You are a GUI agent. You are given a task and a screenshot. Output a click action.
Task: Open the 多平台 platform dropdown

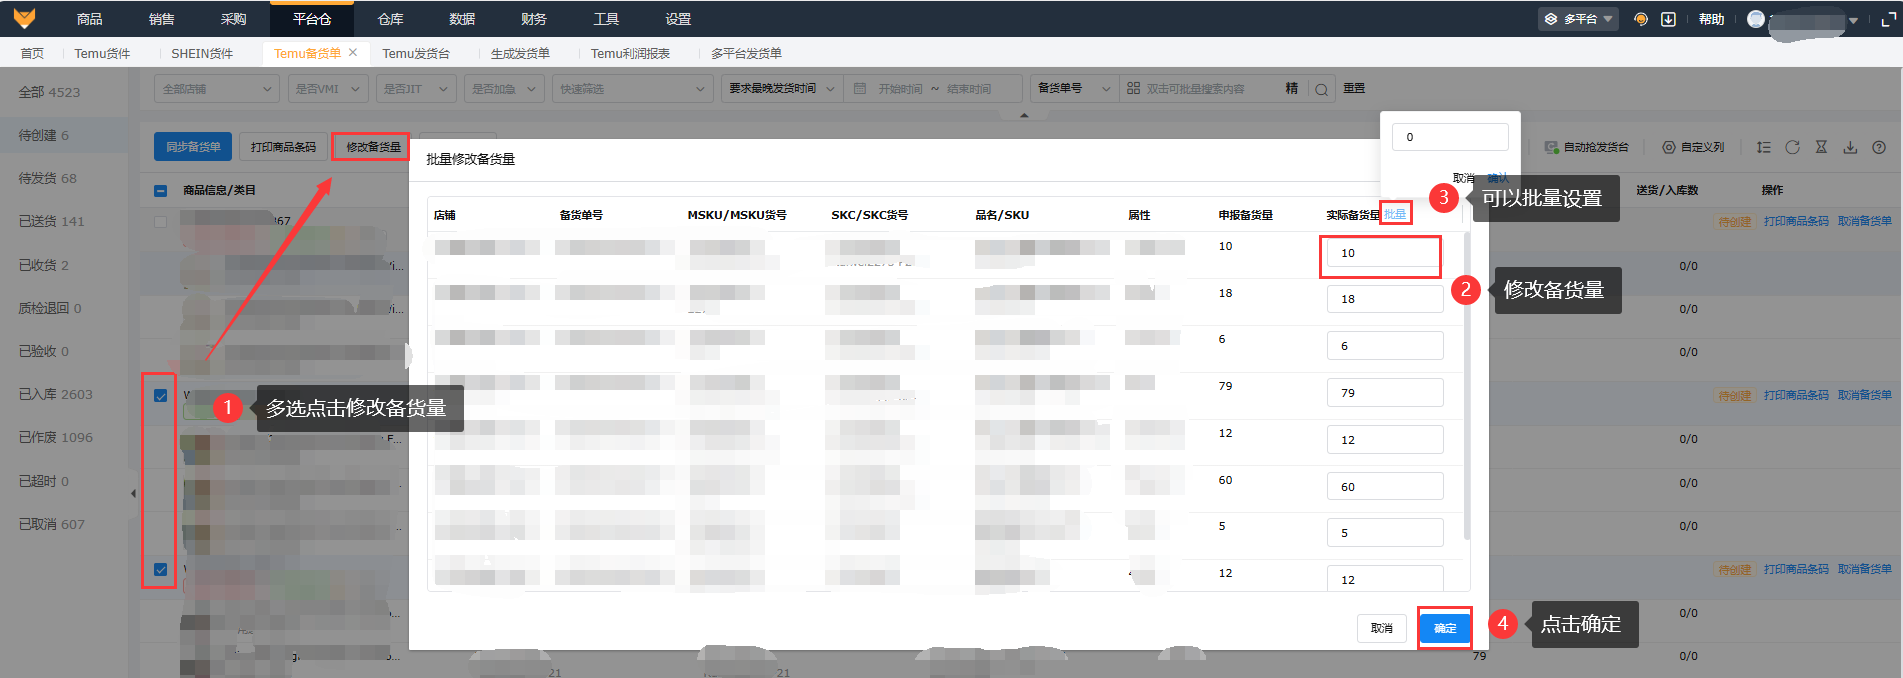click(1578, 19)
